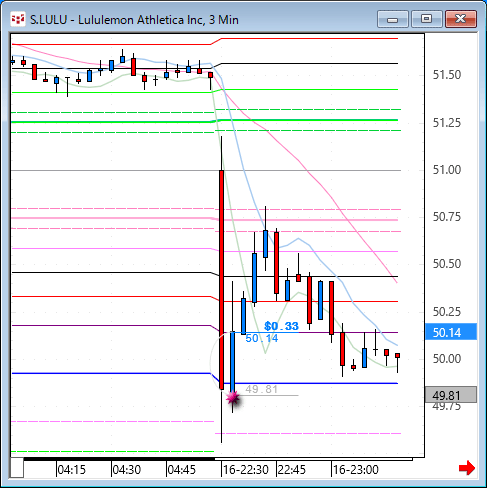Viewport: 487px width, 488px height.
Task: Select the $0.33 profit label
Action: point(281,326)
